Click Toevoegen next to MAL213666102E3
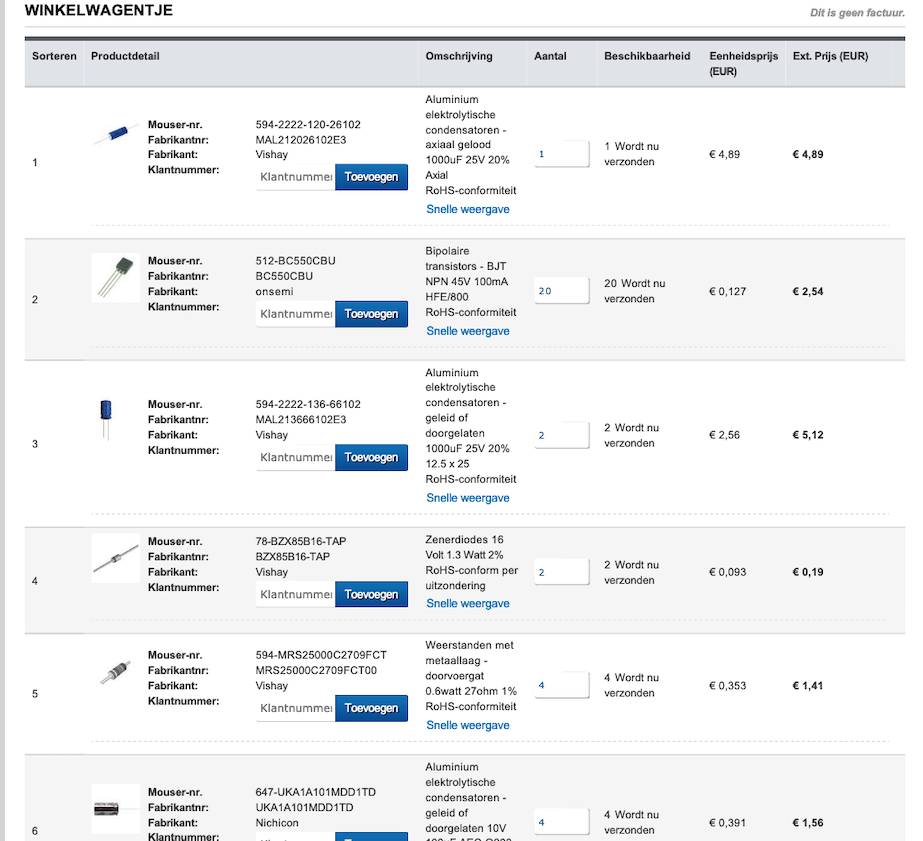The height and width of the screenshot is (841, 923). point(371,457)
